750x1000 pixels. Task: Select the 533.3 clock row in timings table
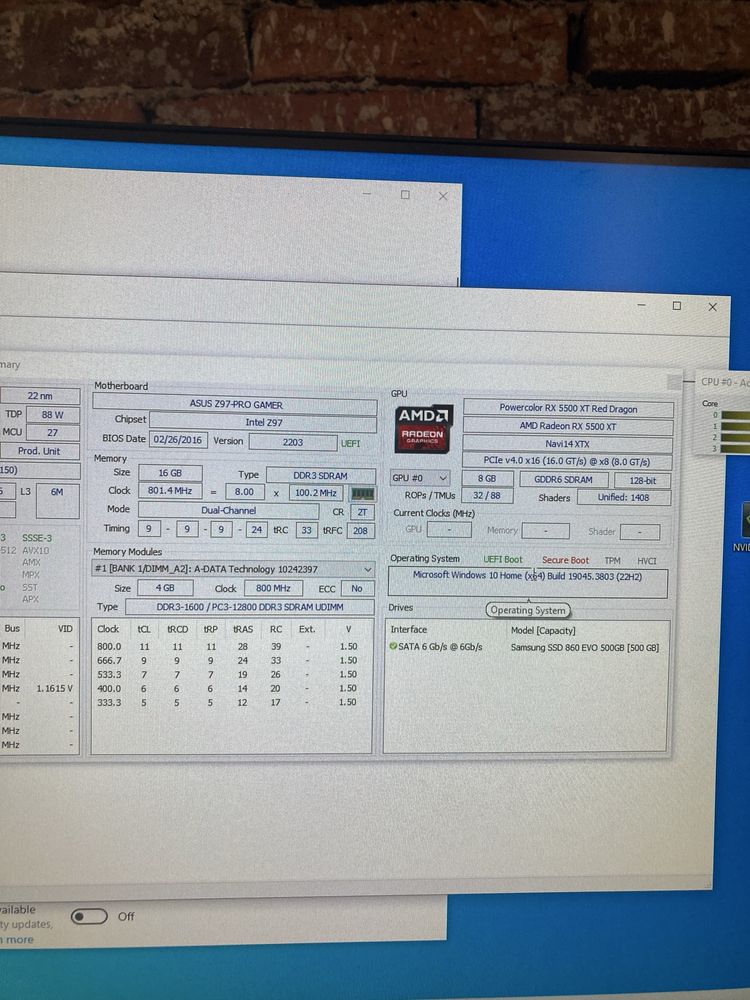pos(230,674)
